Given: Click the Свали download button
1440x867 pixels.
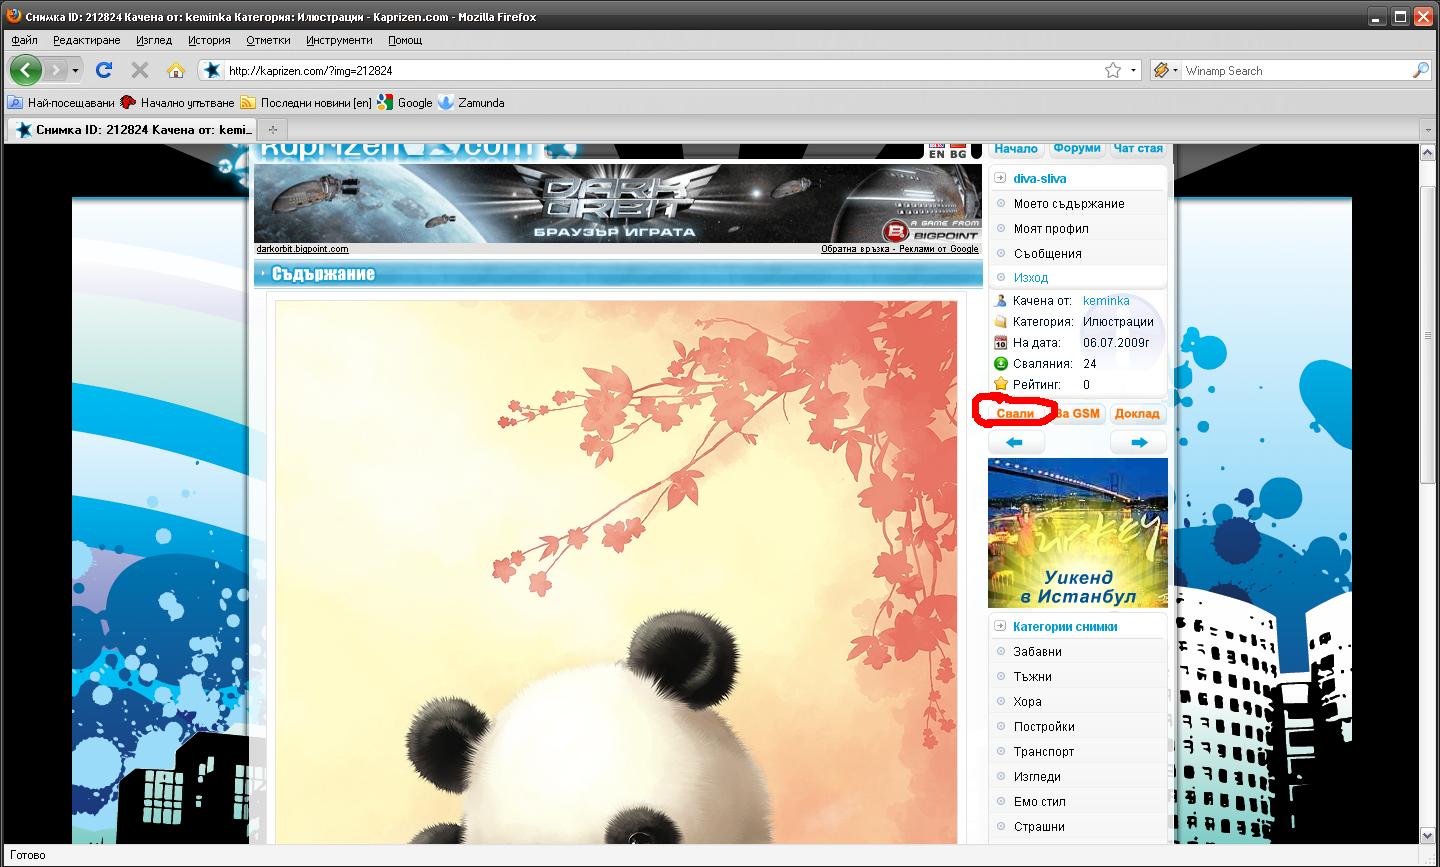Looking at the screenshot, I should pos(1015,413).
